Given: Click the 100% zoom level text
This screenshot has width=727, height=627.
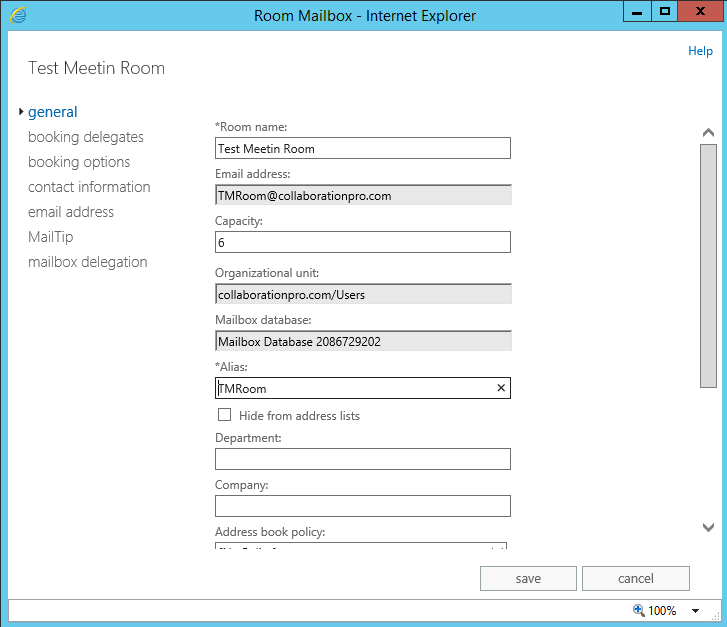Looking at the screenshot, I should point(662,611).
